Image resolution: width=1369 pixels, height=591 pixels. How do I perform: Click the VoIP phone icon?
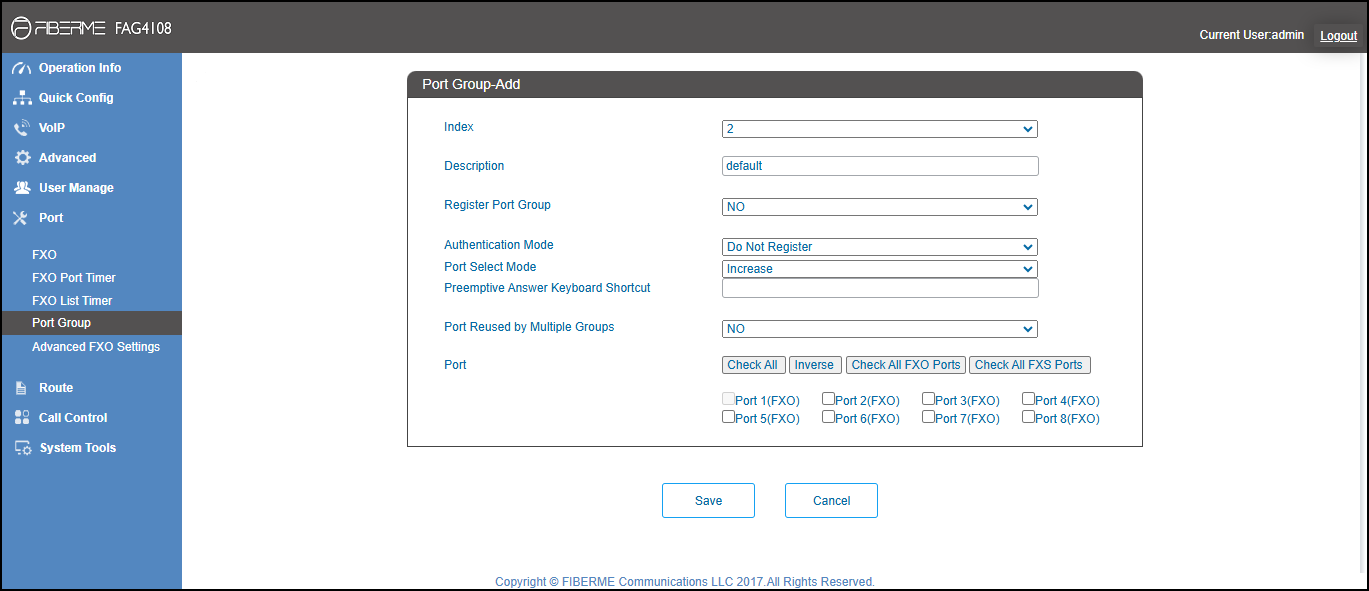coord(22,128)
